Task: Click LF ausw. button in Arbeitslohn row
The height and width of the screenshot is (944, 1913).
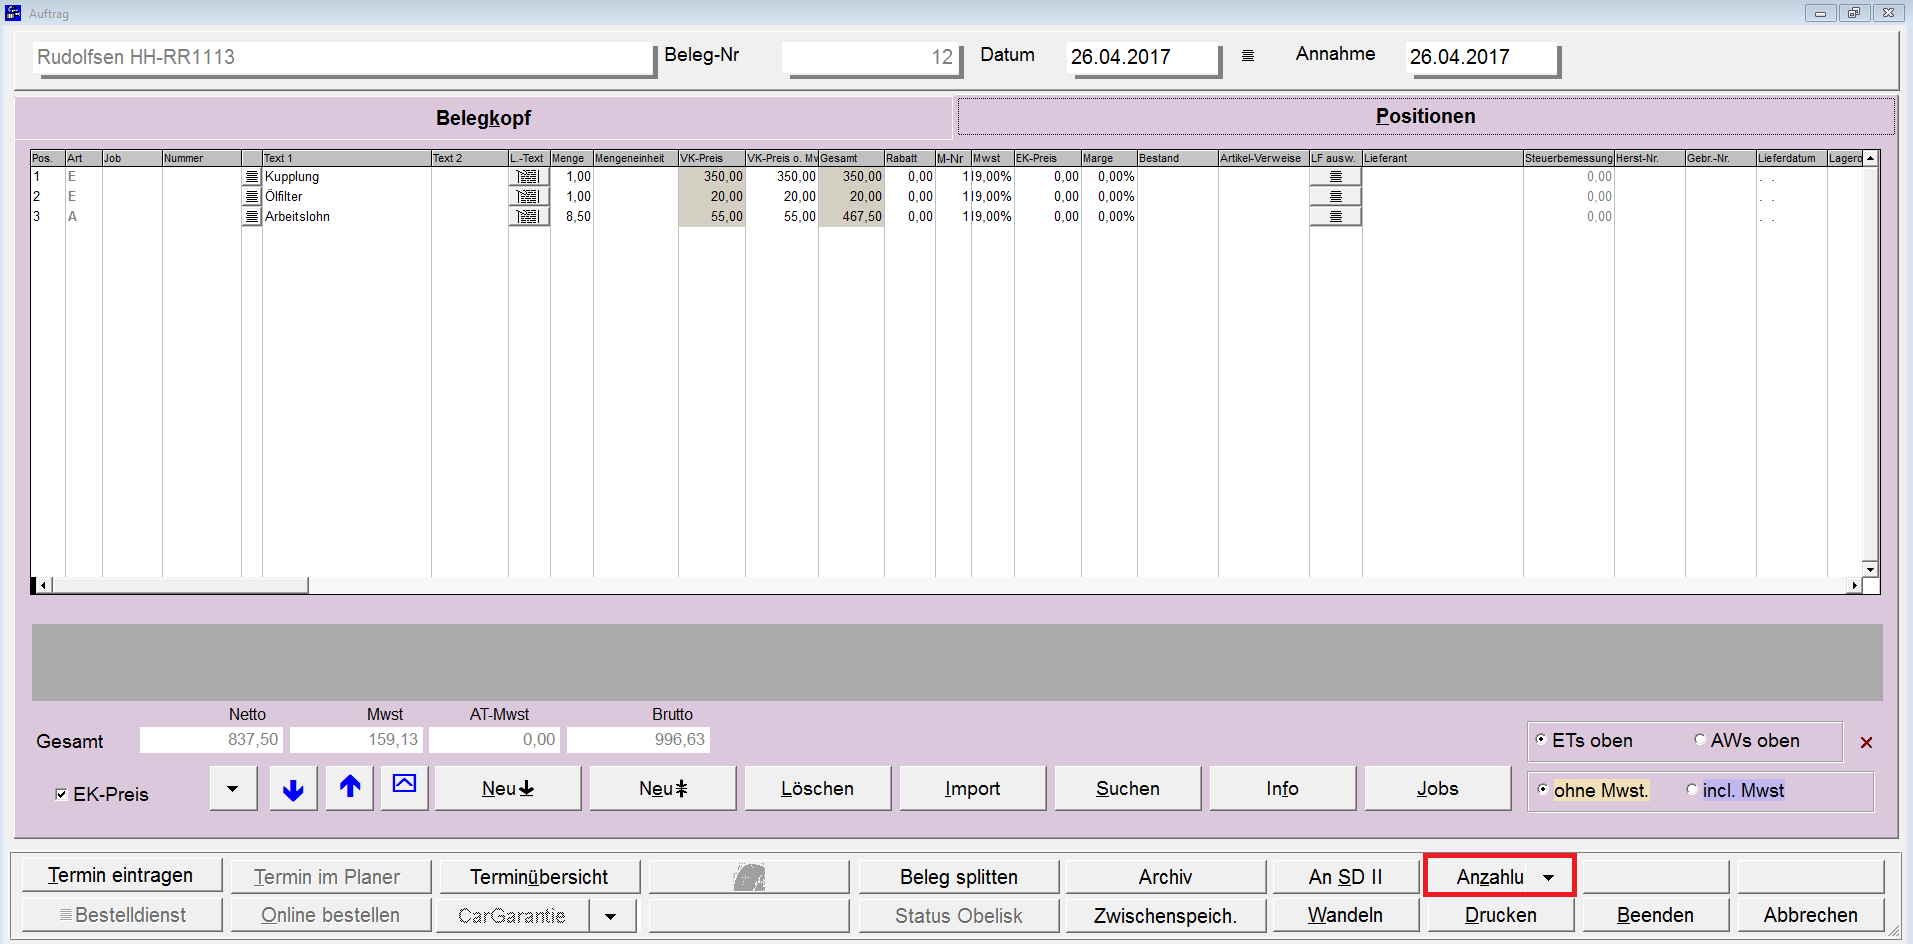Action: point(1335,217)
